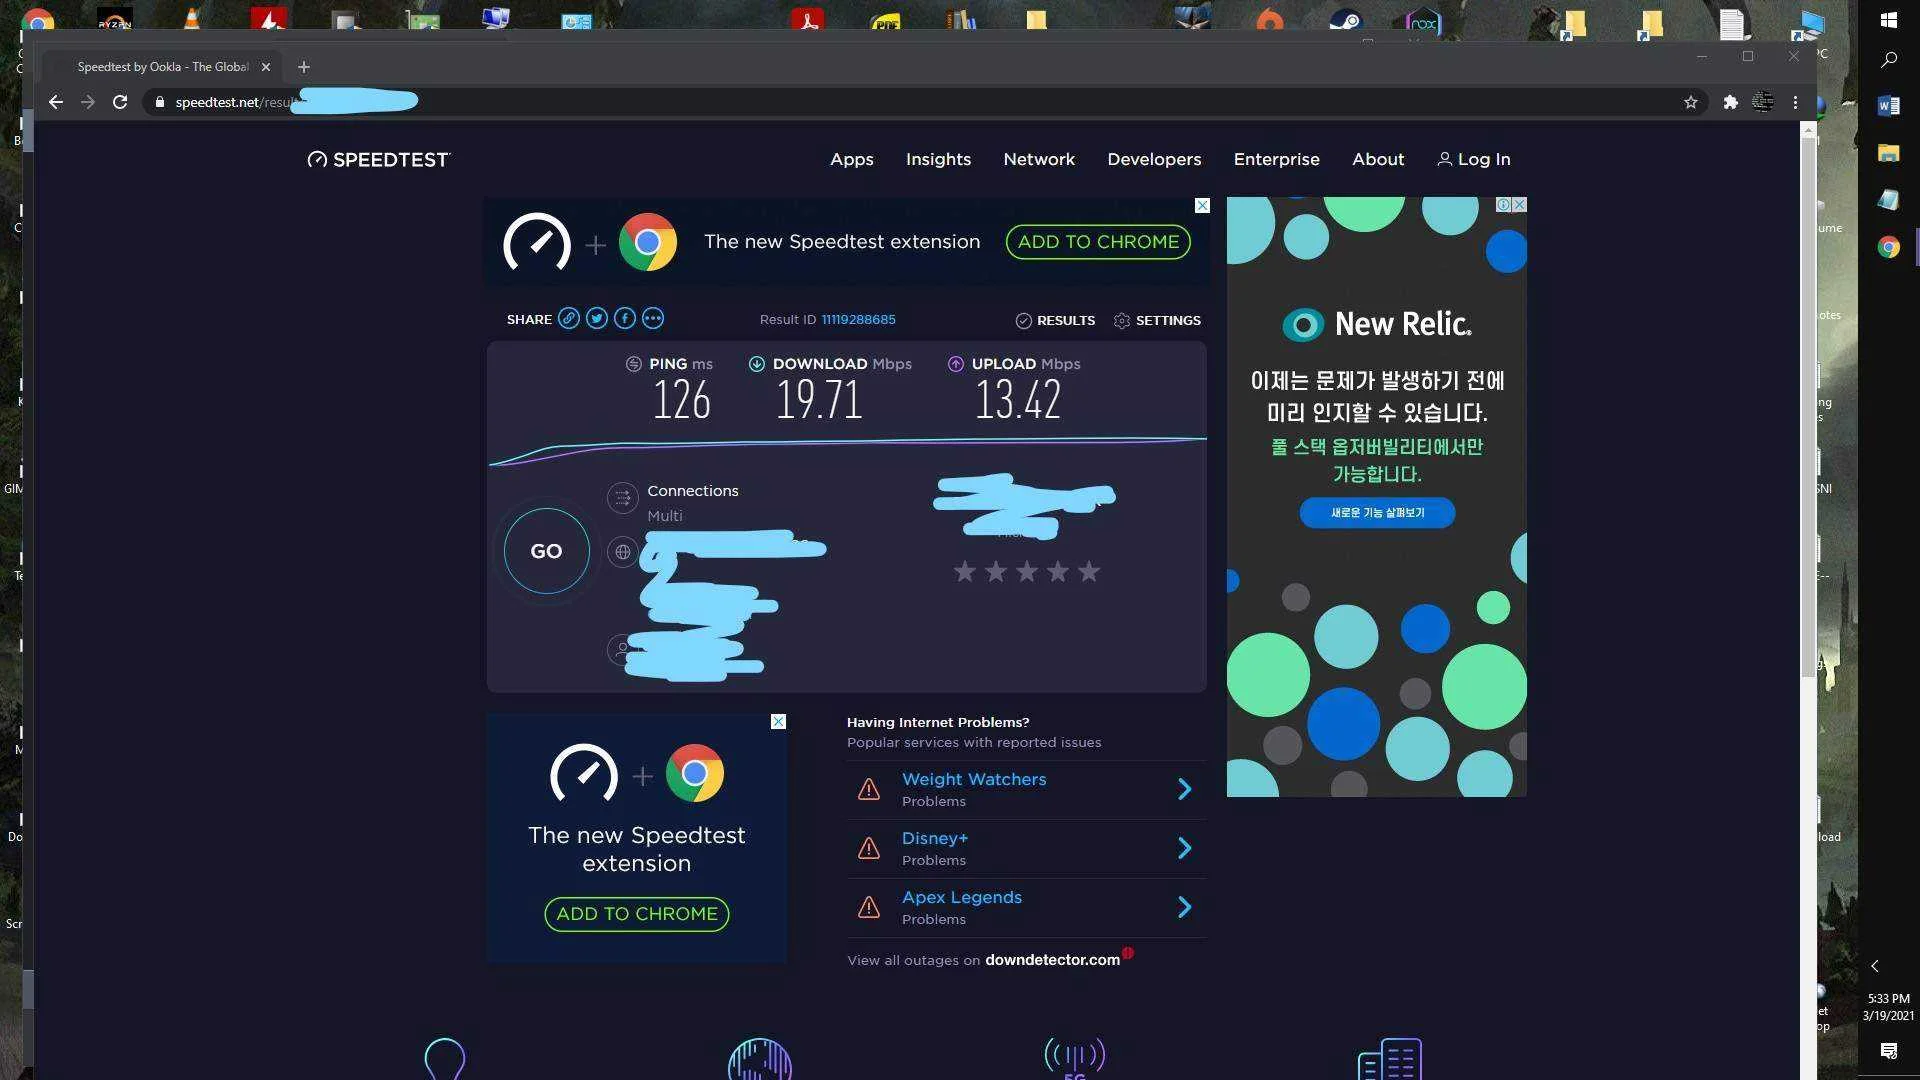Open more share options icon
This screenshot has height=1080, width=1920.
pos(653,319)
